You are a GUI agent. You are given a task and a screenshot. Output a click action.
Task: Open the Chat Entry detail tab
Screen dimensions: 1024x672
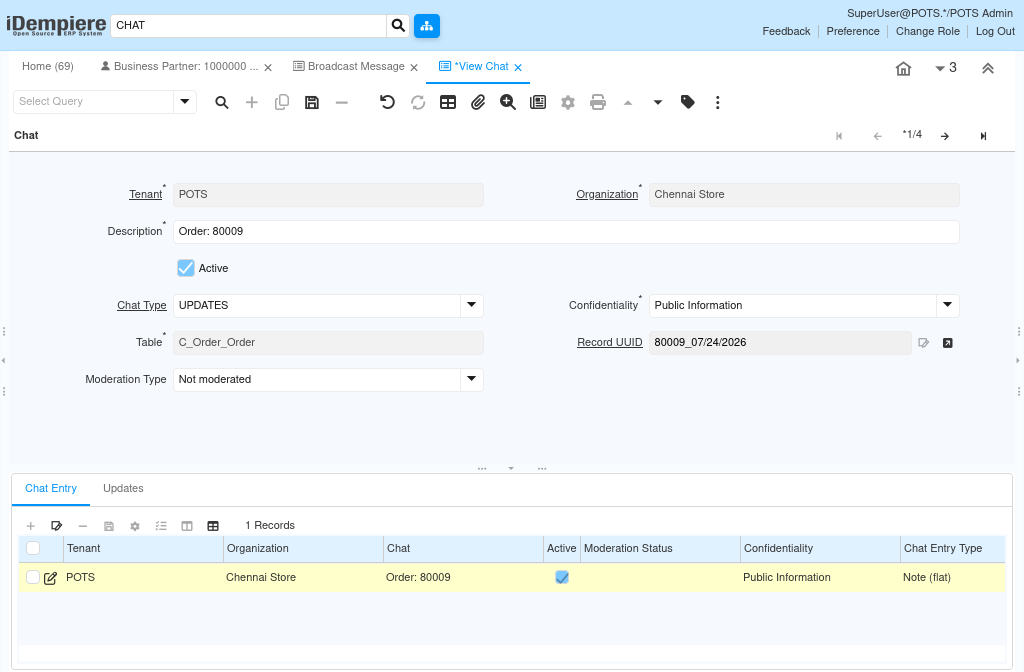coord(51,488)
